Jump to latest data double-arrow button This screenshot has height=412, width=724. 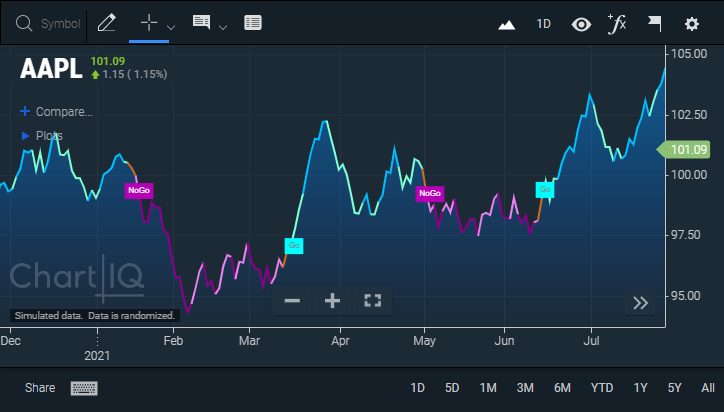click(640, 303)
